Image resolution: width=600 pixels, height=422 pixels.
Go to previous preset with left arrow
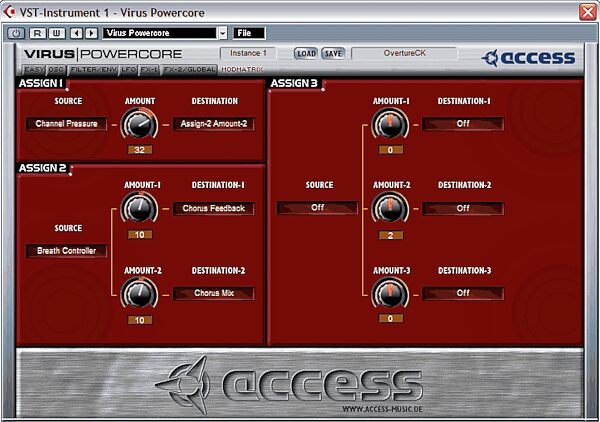click(x=77, y=33)
